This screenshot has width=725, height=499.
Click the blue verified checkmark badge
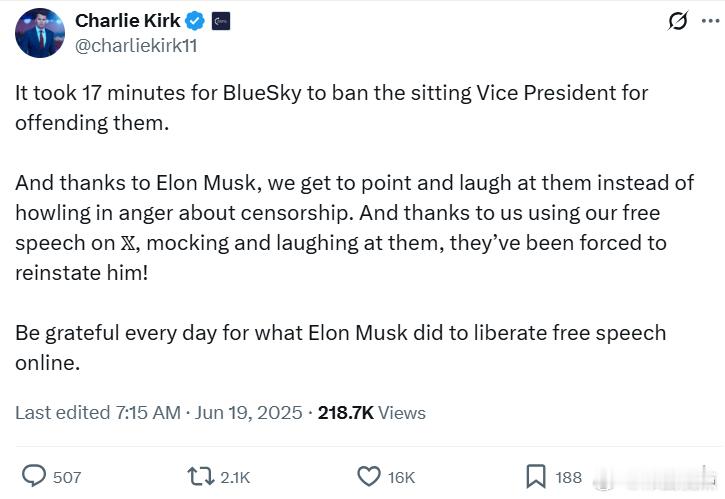pyautogui.click(x=197, y=20)
